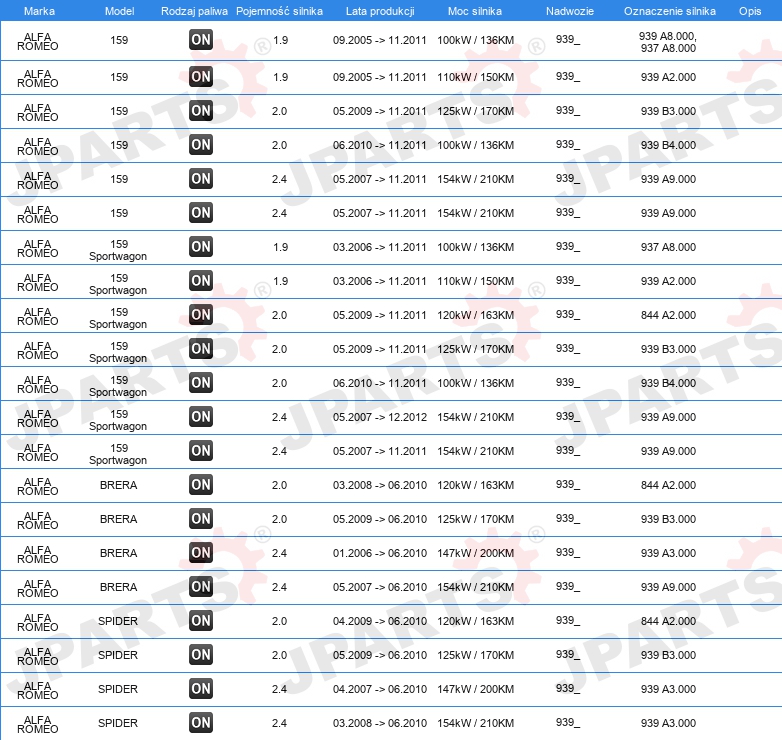Viewport: 782px width, 740px height.
Task: Click the ON fuel icon for 159 2.0 125kW/170KM
Action: 201,111
